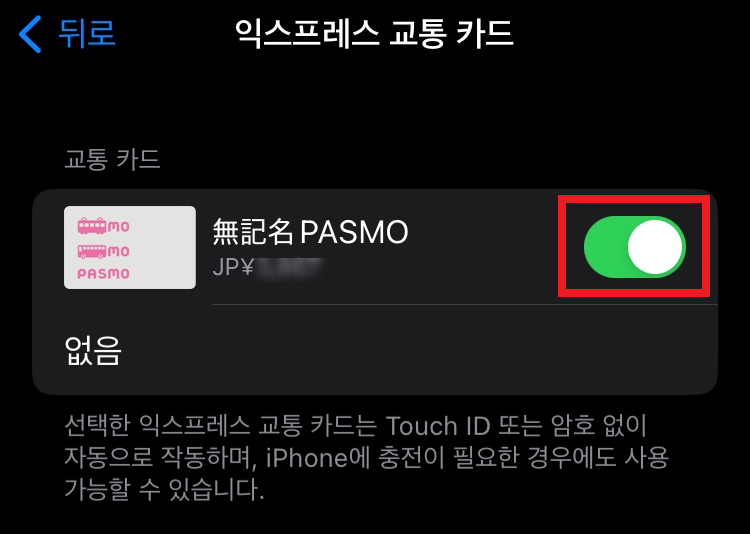Tap the blurred balance amount under PASMO
The width and height of the screenshot is (750, 534).
(x=290, y=268)
